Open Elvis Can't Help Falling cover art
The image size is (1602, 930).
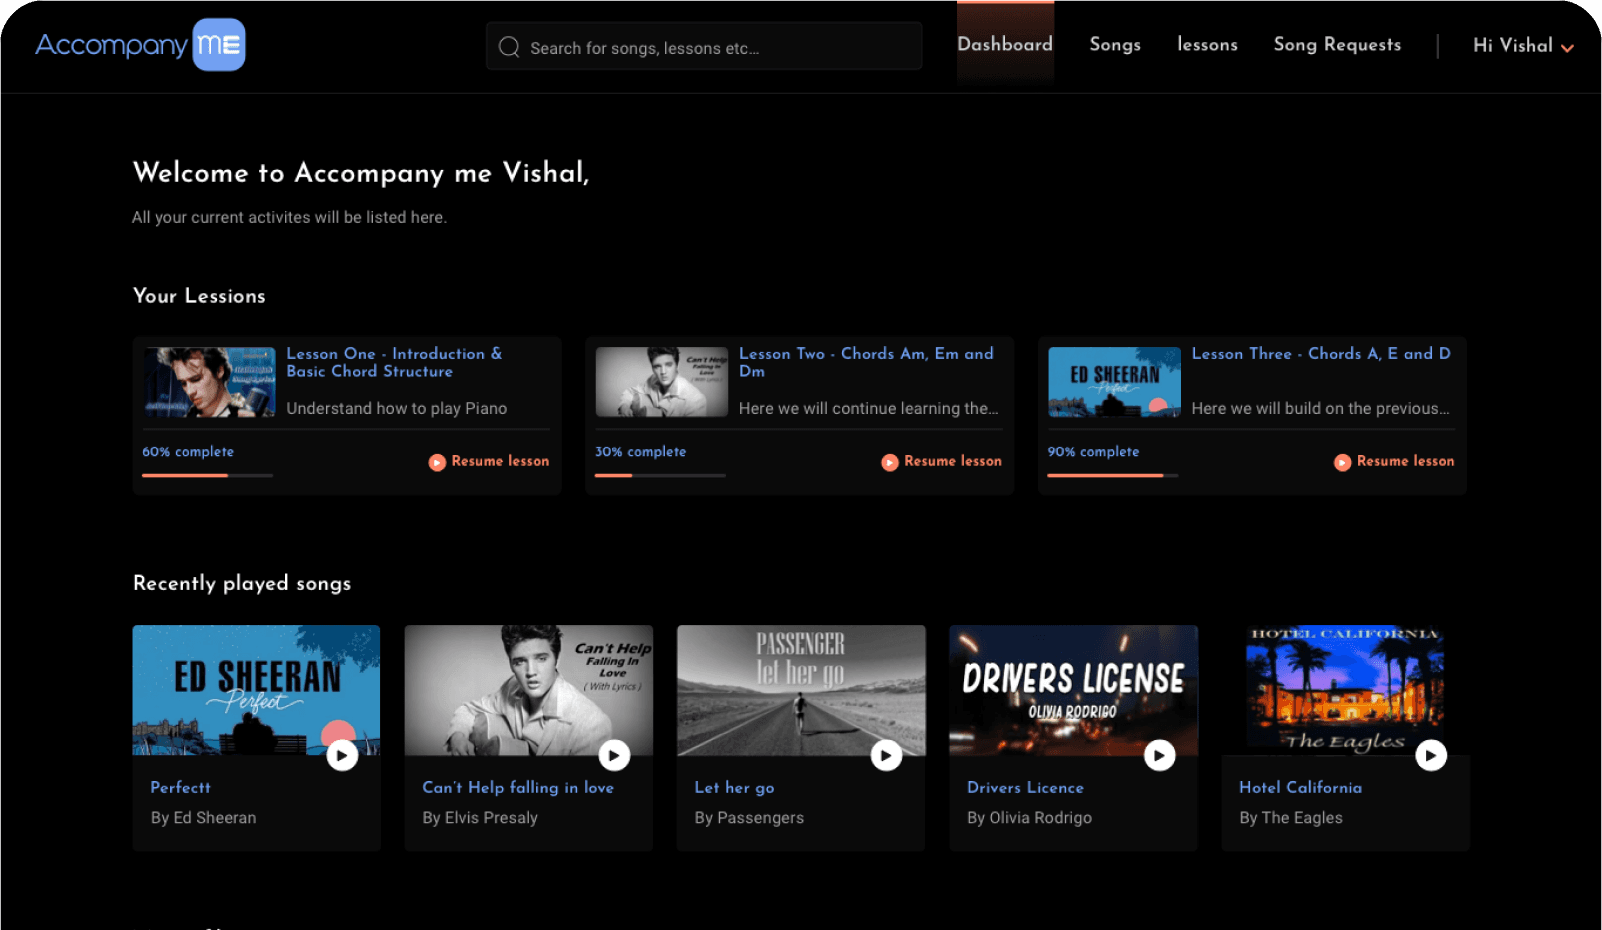click(528, 690)
